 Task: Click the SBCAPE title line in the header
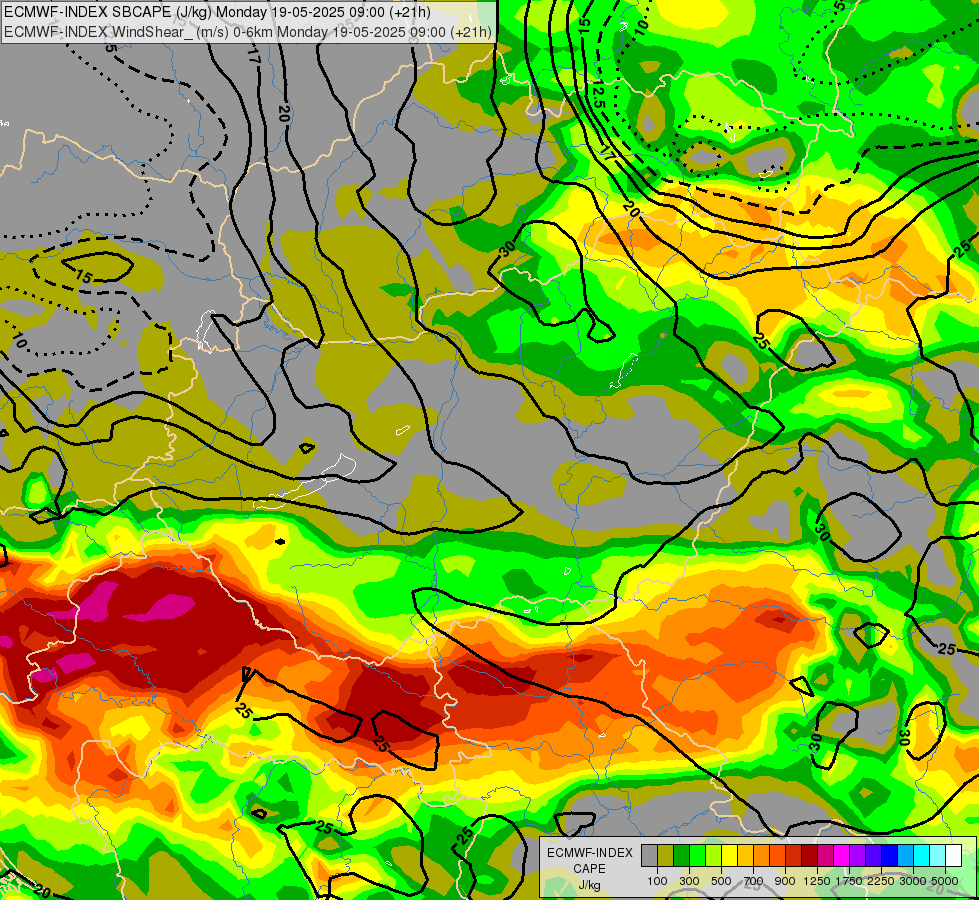click(217, 12)
